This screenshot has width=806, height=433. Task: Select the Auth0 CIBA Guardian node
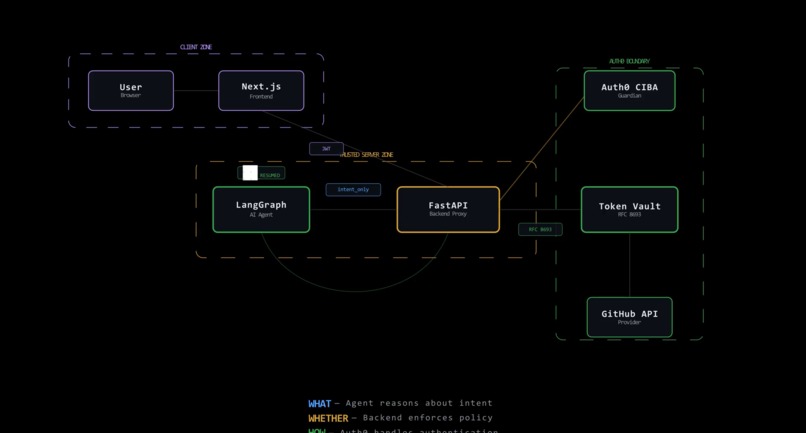[629, 91]
